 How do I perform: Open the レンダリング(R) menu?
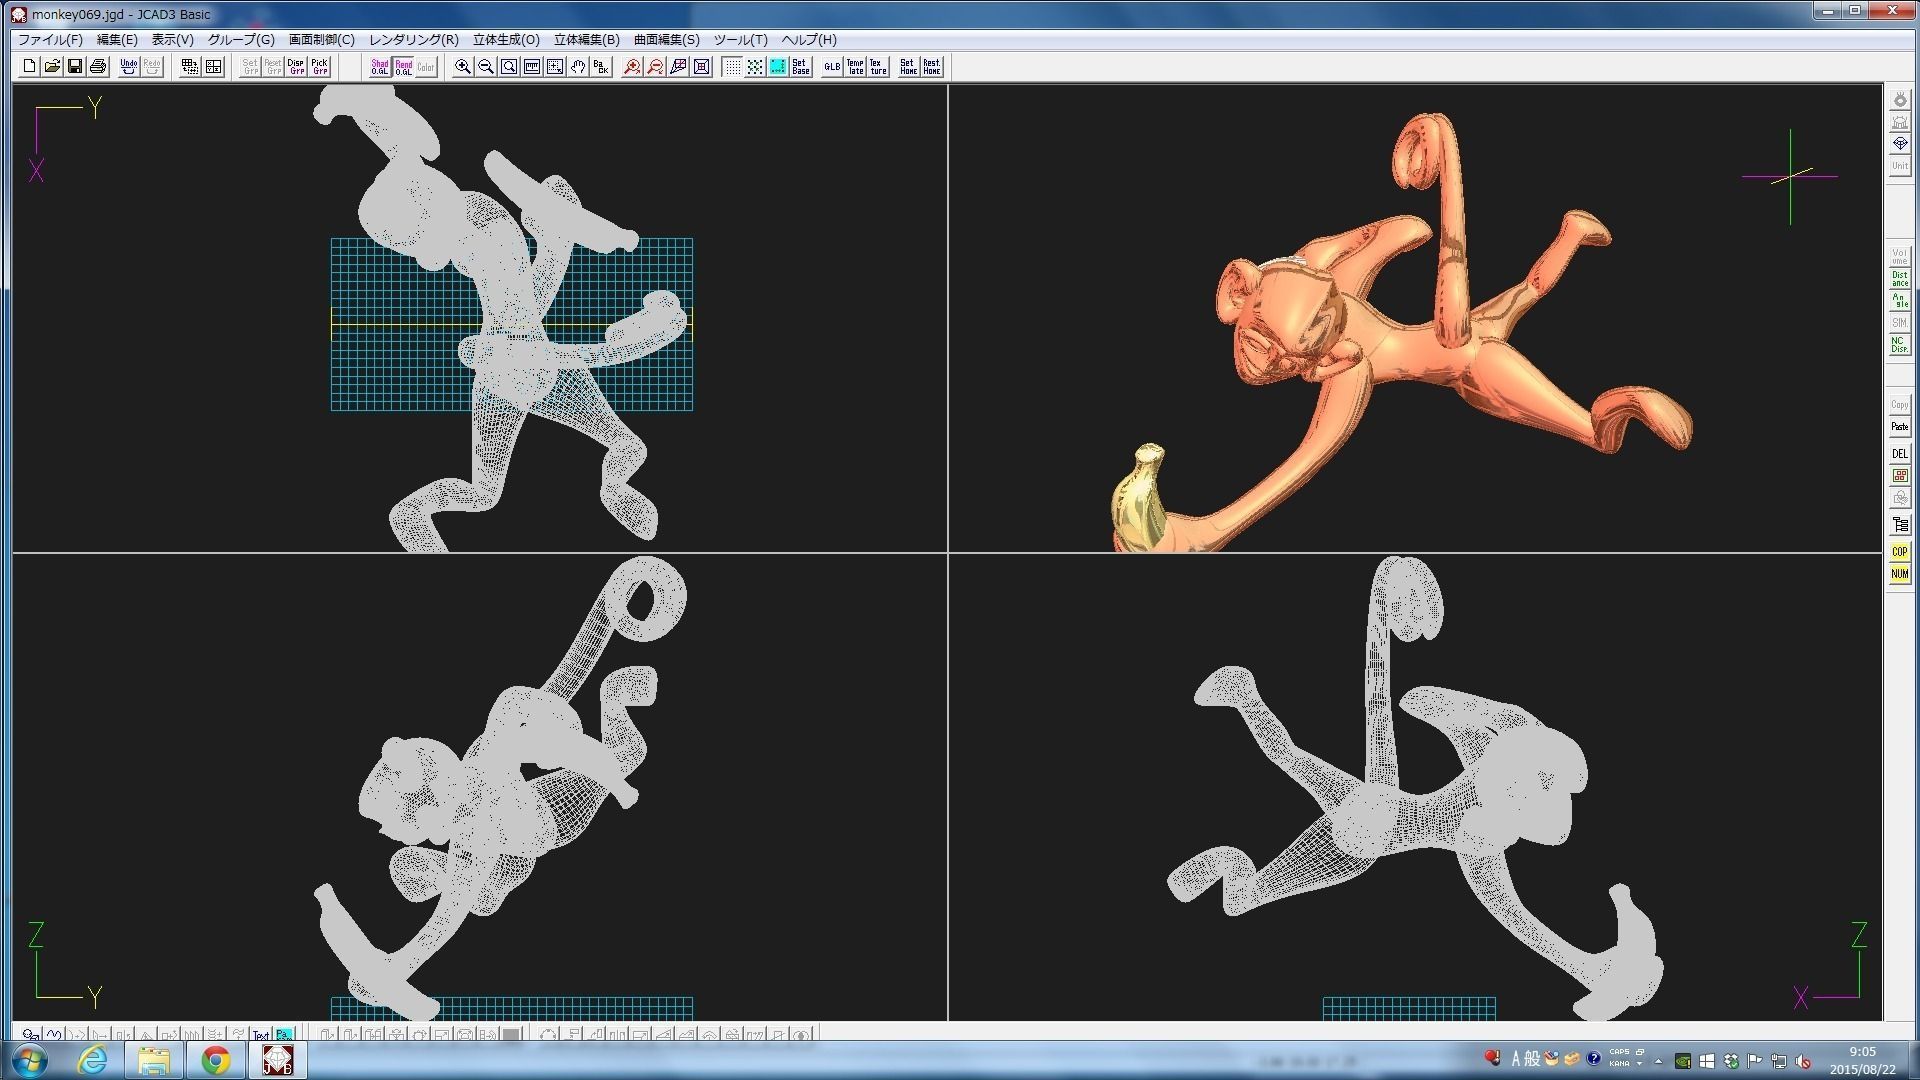coord(414,40)
